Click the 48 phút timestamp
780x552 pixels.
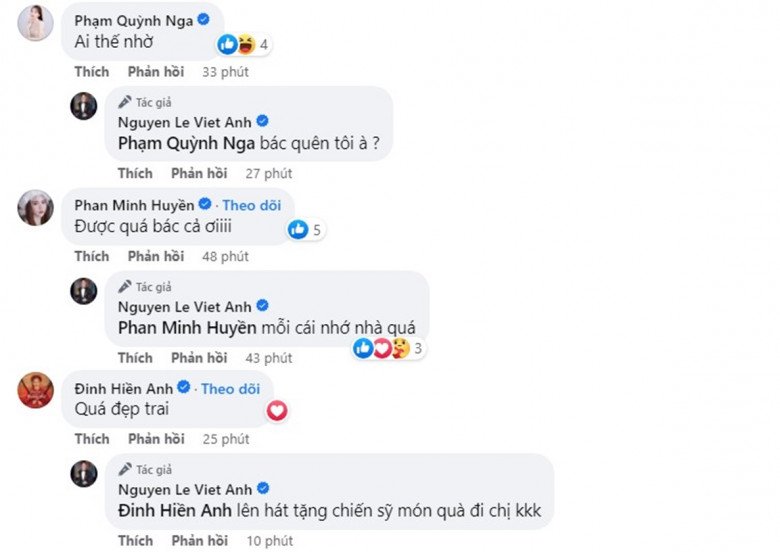[225, 256]
